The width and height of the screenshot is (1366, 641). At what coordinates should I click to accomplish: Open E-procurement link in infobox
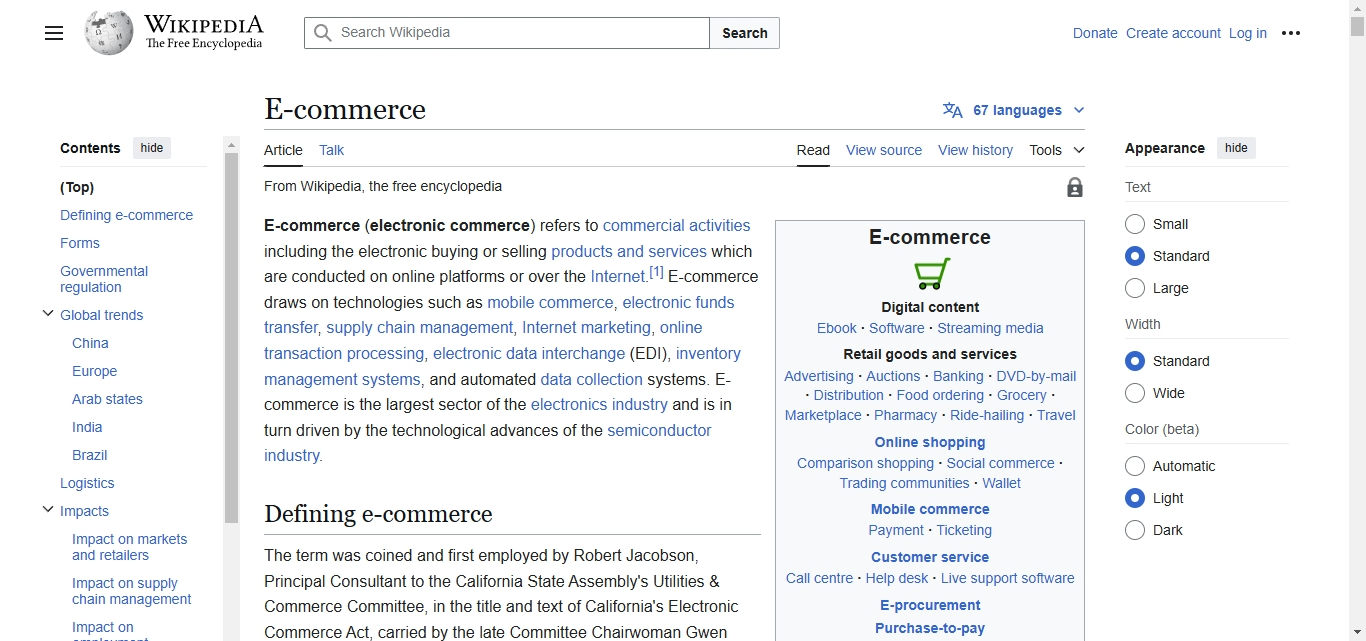(930, 605)
